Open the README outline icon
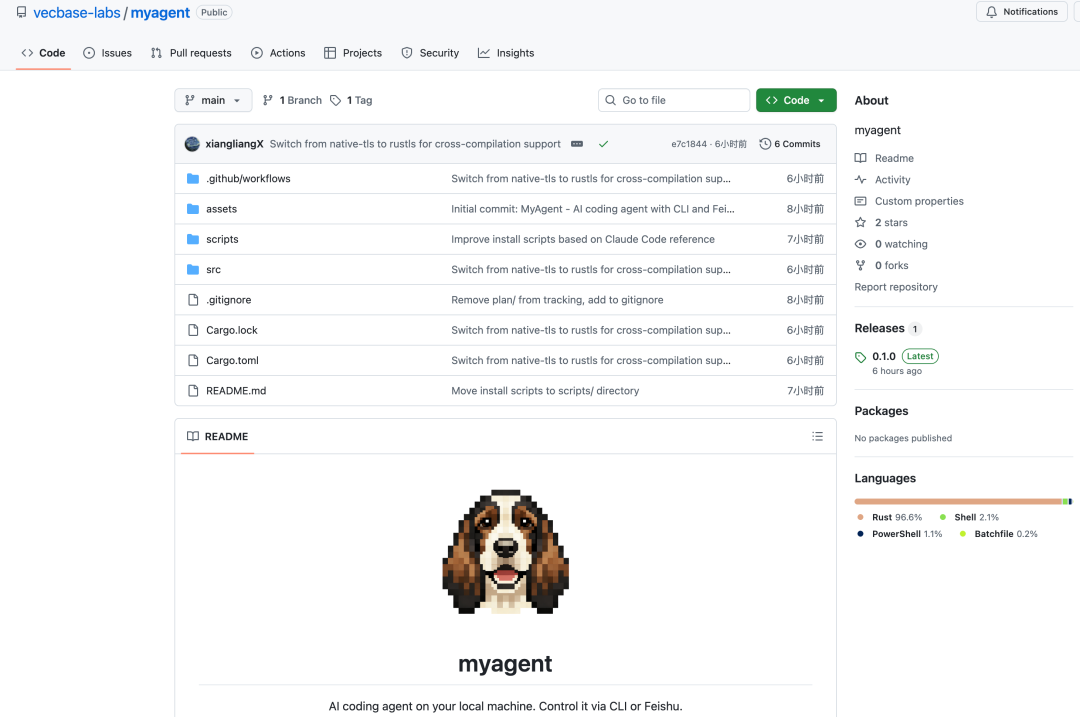The height and width of the screenshot is (717, 1080). pos(817,436)
